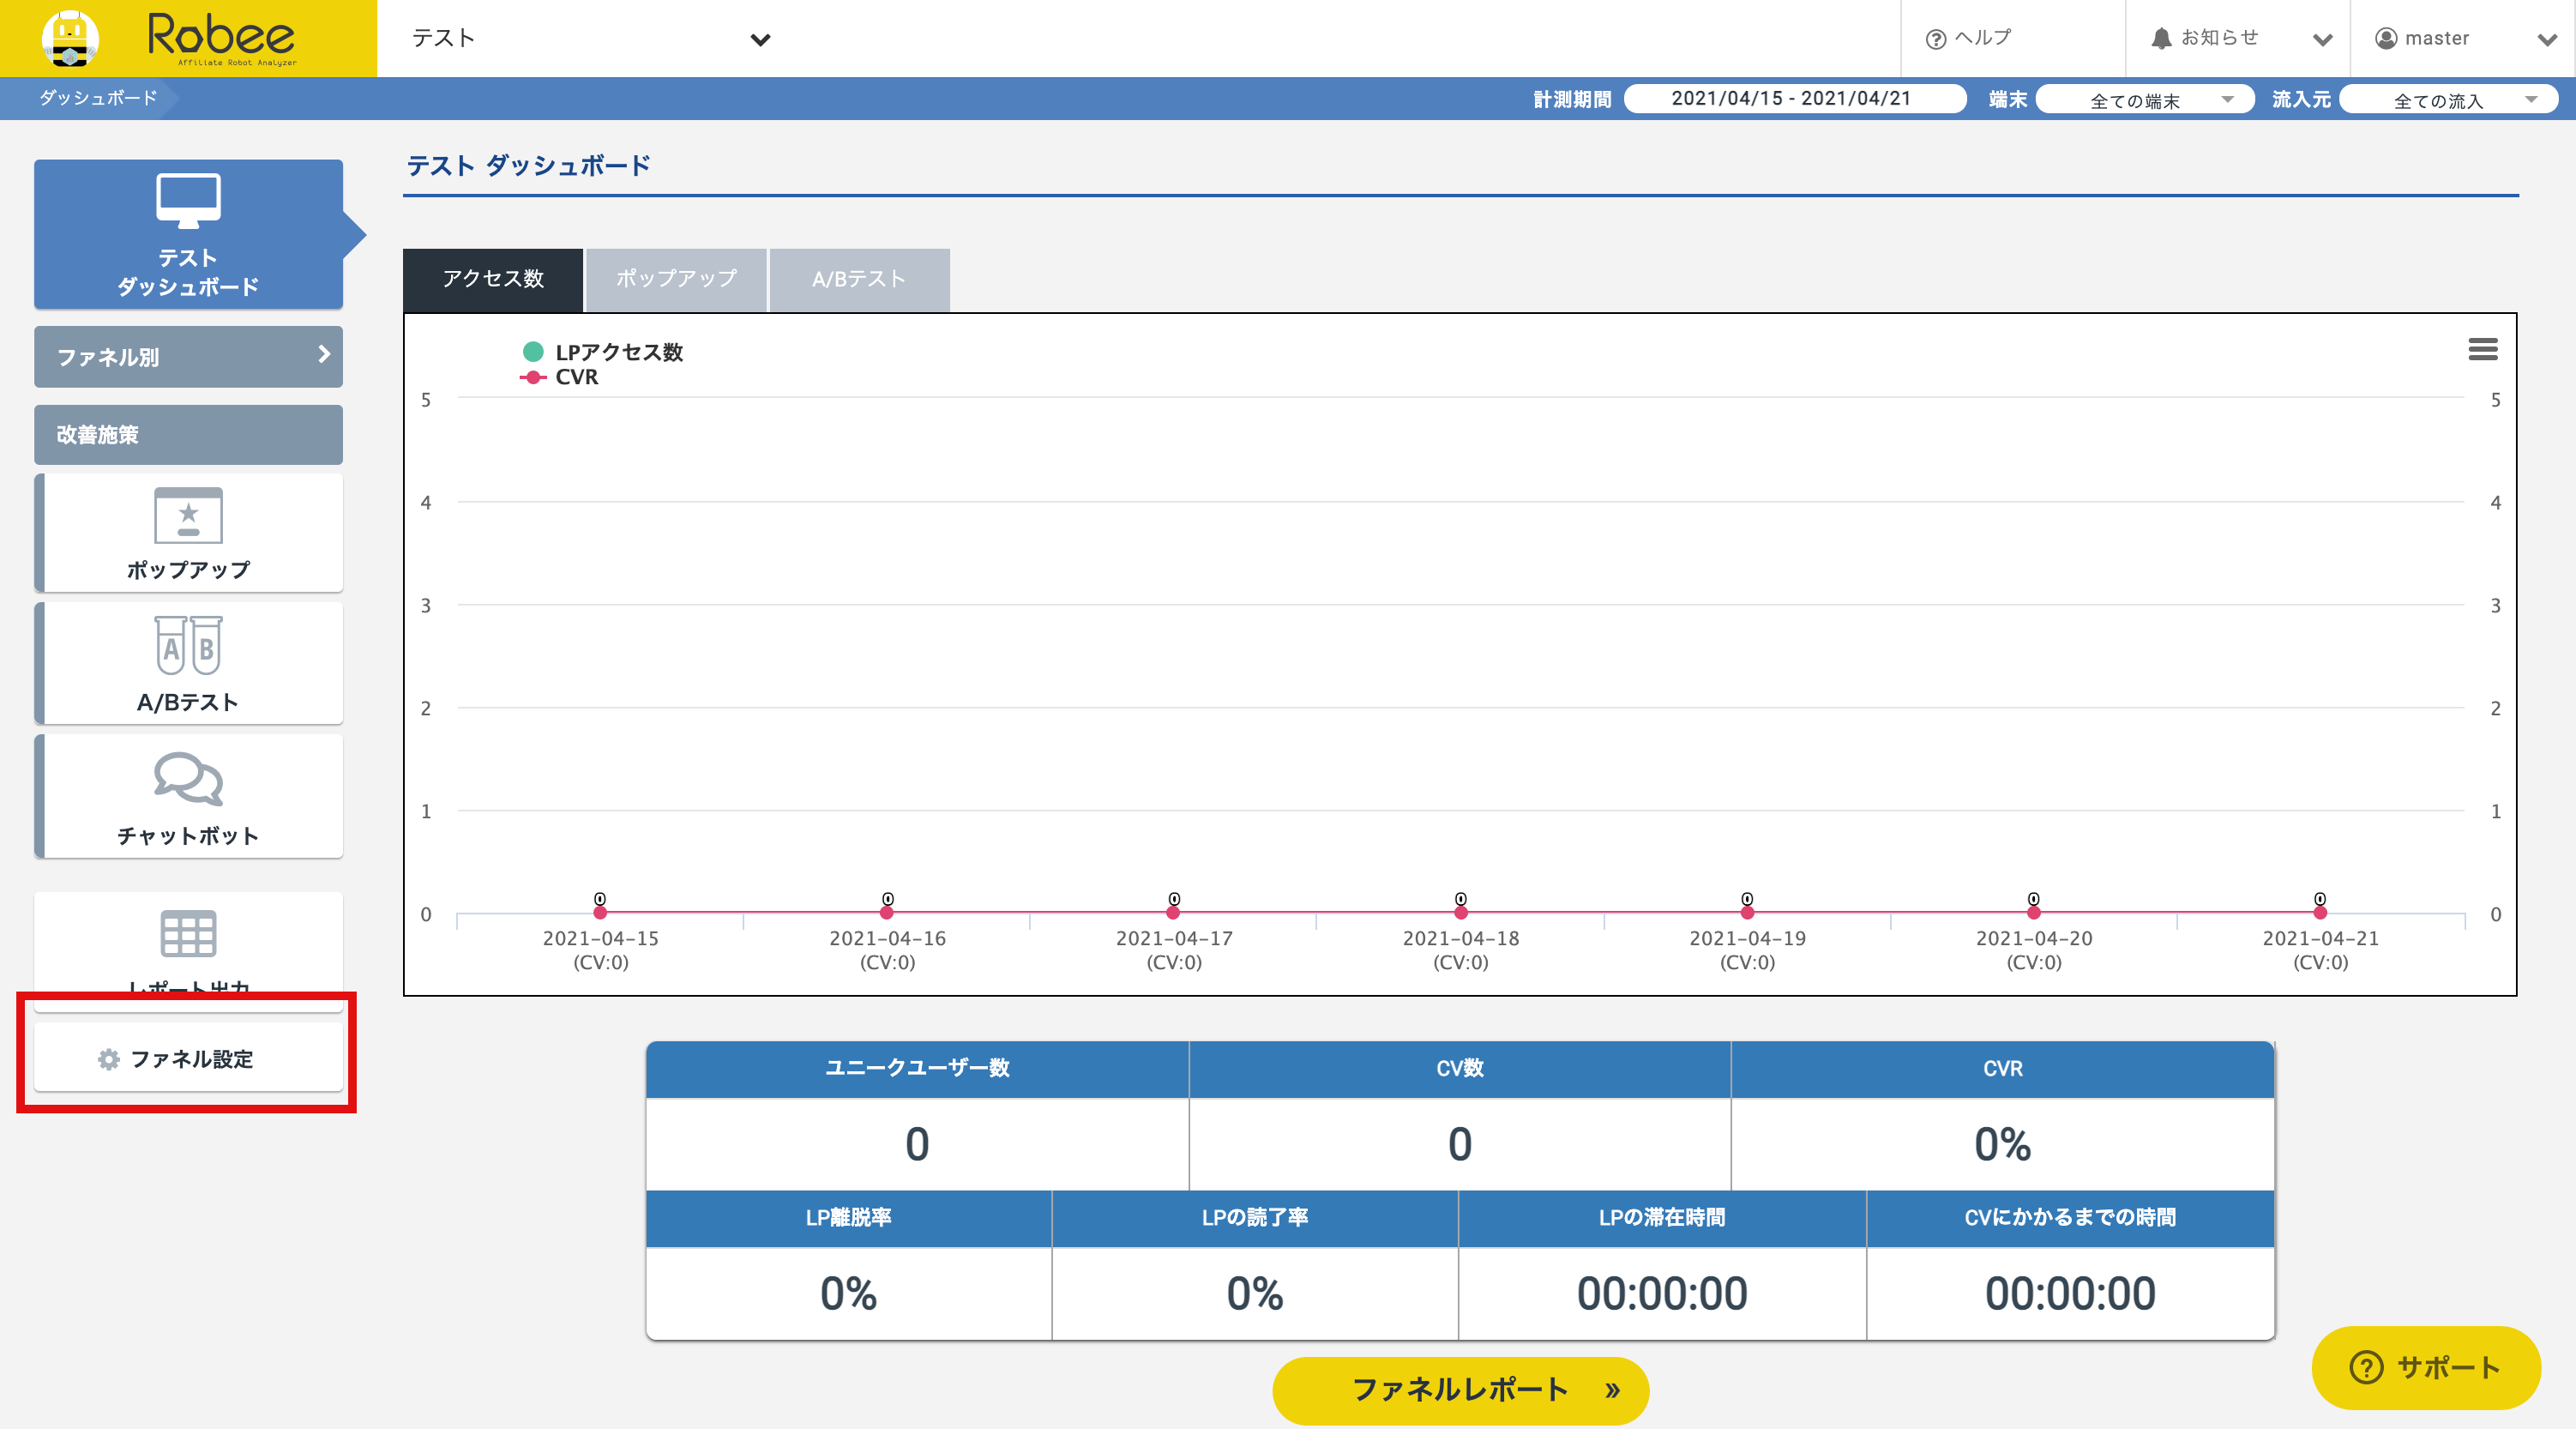
Task: Switch to the ポップアップ chart tab
Action: [676, 279]
